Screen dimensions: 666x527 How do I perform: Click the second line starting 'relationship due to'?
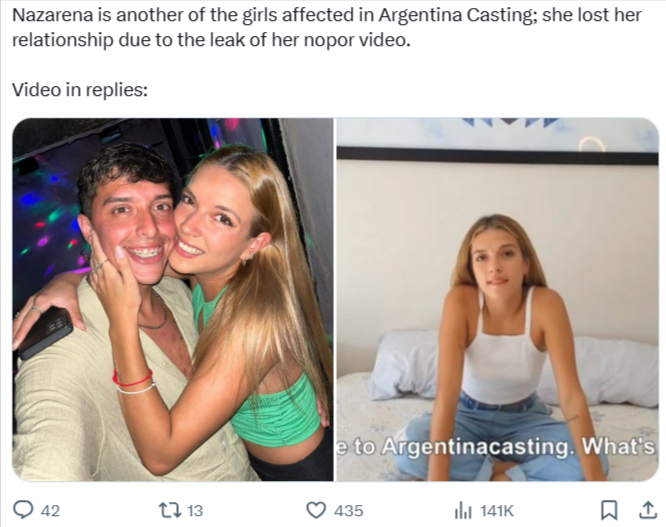[x=211, y=40]
